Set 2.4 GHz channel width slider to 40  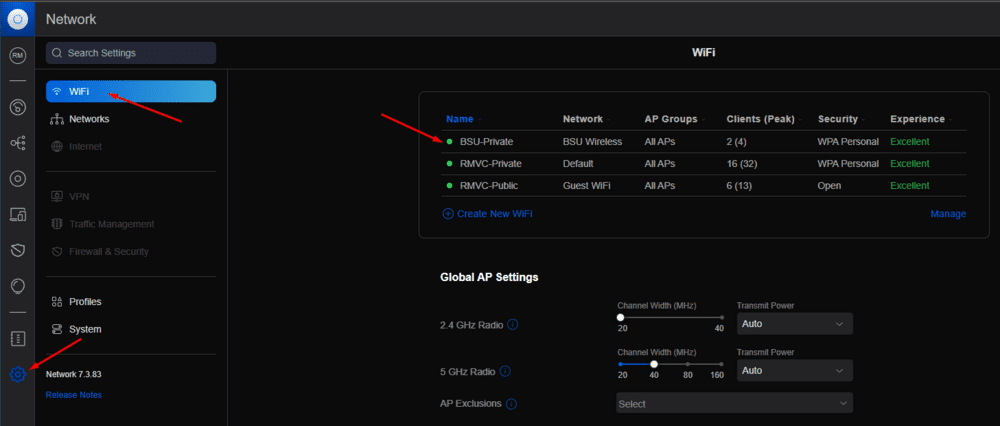tap(722, 317)
